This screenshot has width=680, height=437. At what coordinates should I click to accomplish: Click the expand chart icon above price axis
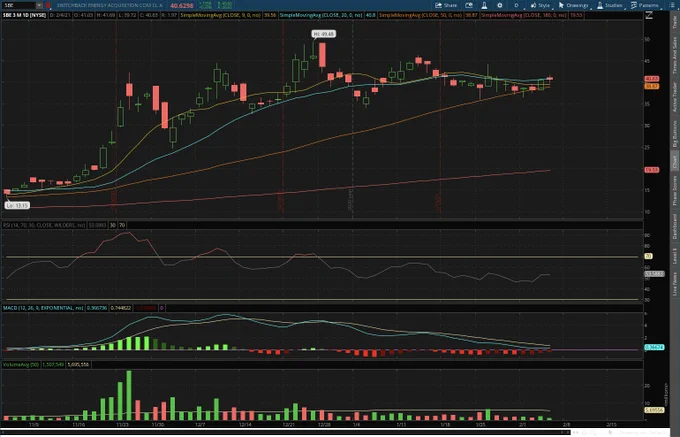click(x=649, y=15)
